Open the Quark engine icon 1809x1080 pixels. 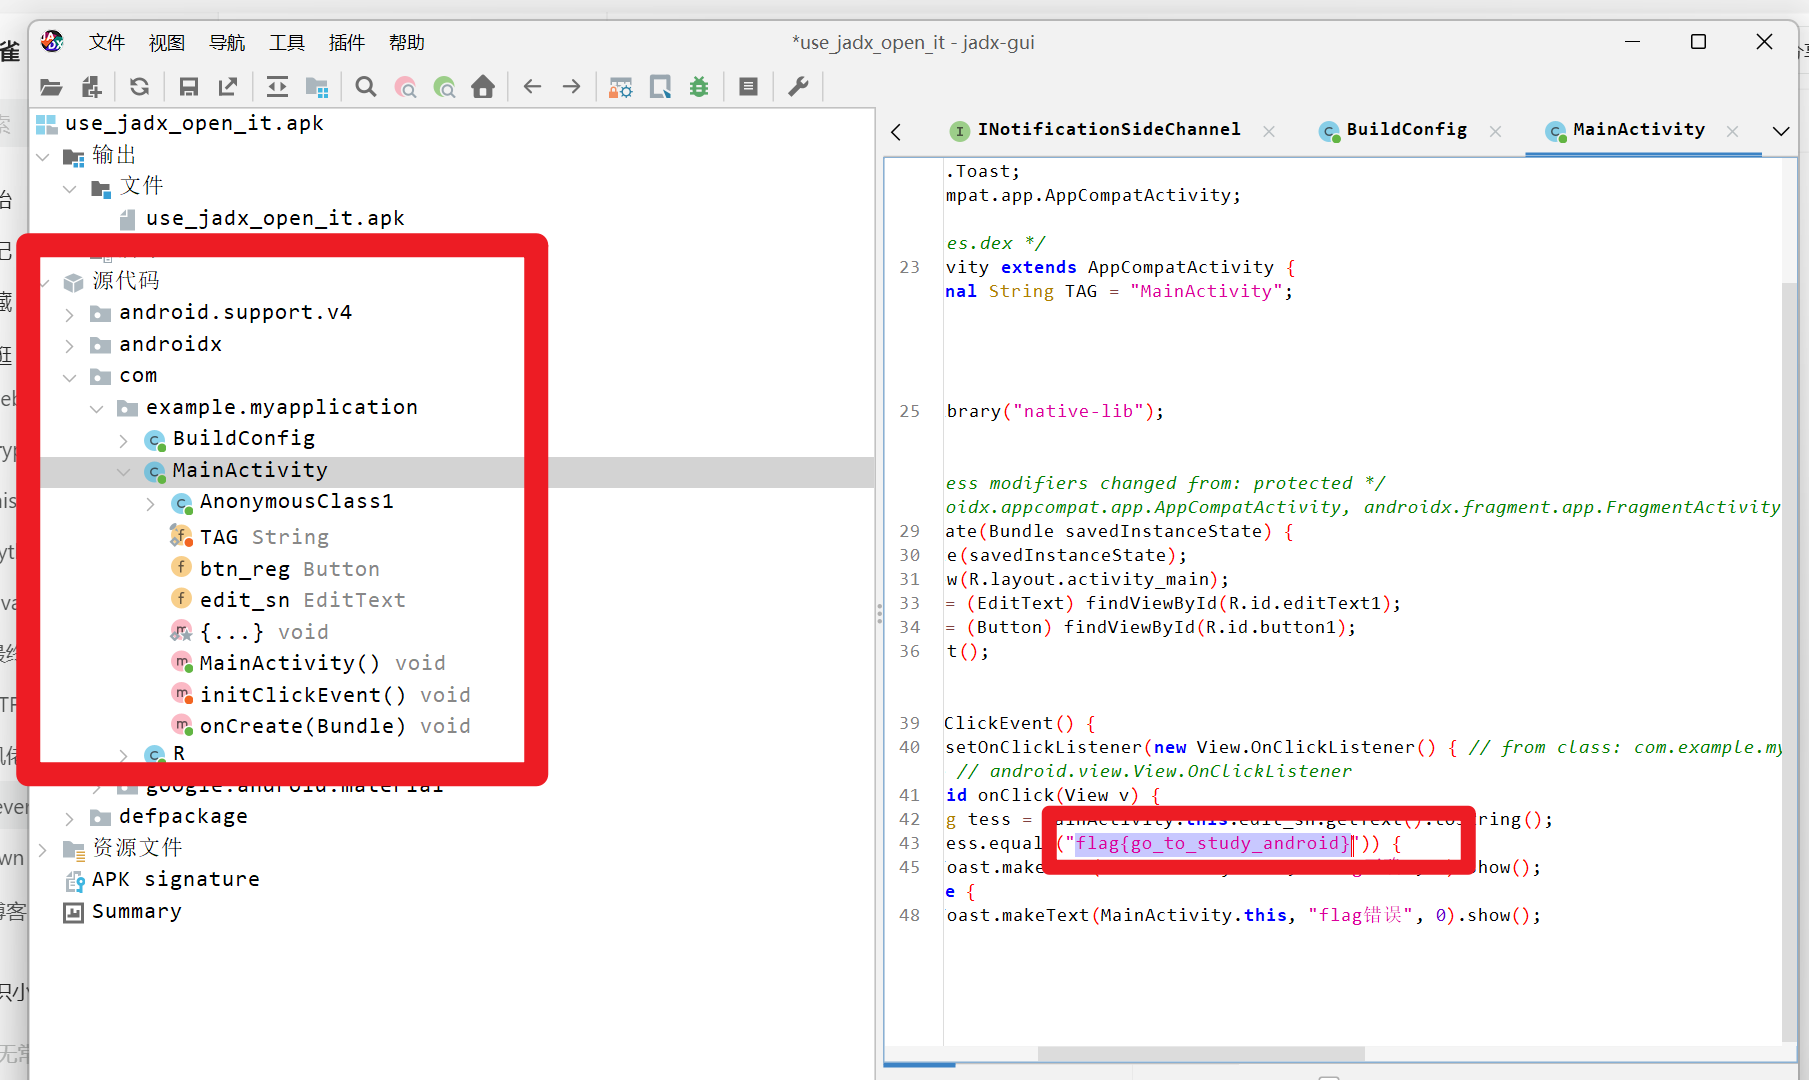[x=660, y=87]
